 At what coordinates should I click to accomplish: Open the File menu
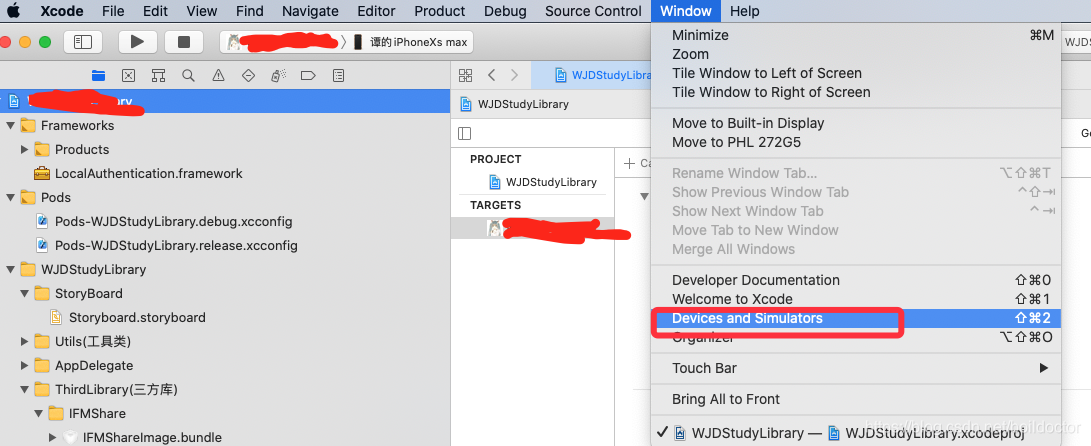click(x=113, y=11)
